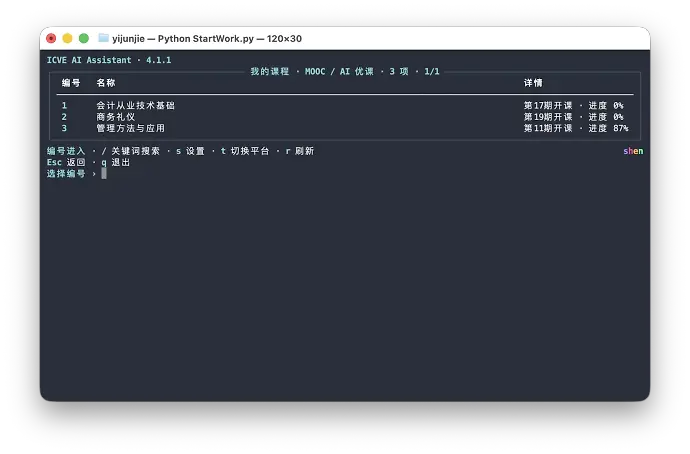Click the "选择编号 ›" prompt input cursor
Viewport: 690px width, 454px height.
[x=104, y=174]
